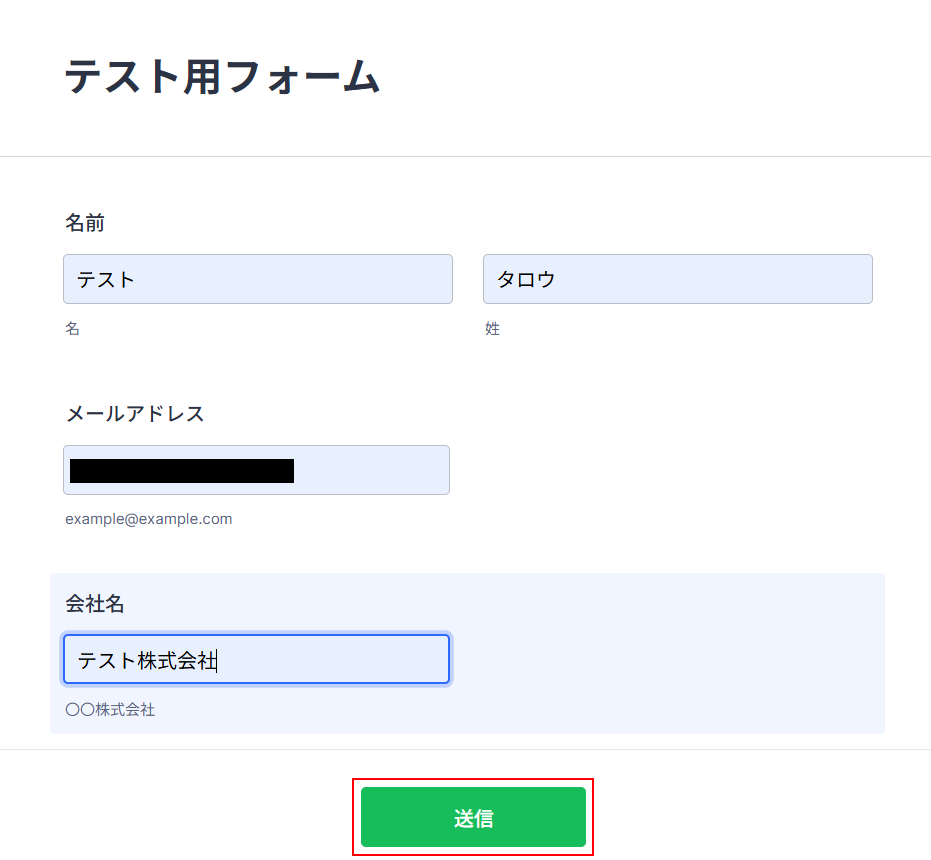Click the メールアドレス field label
Viewport: 931px width, 860px height.
pyautogui.click(x=135, y=413)
